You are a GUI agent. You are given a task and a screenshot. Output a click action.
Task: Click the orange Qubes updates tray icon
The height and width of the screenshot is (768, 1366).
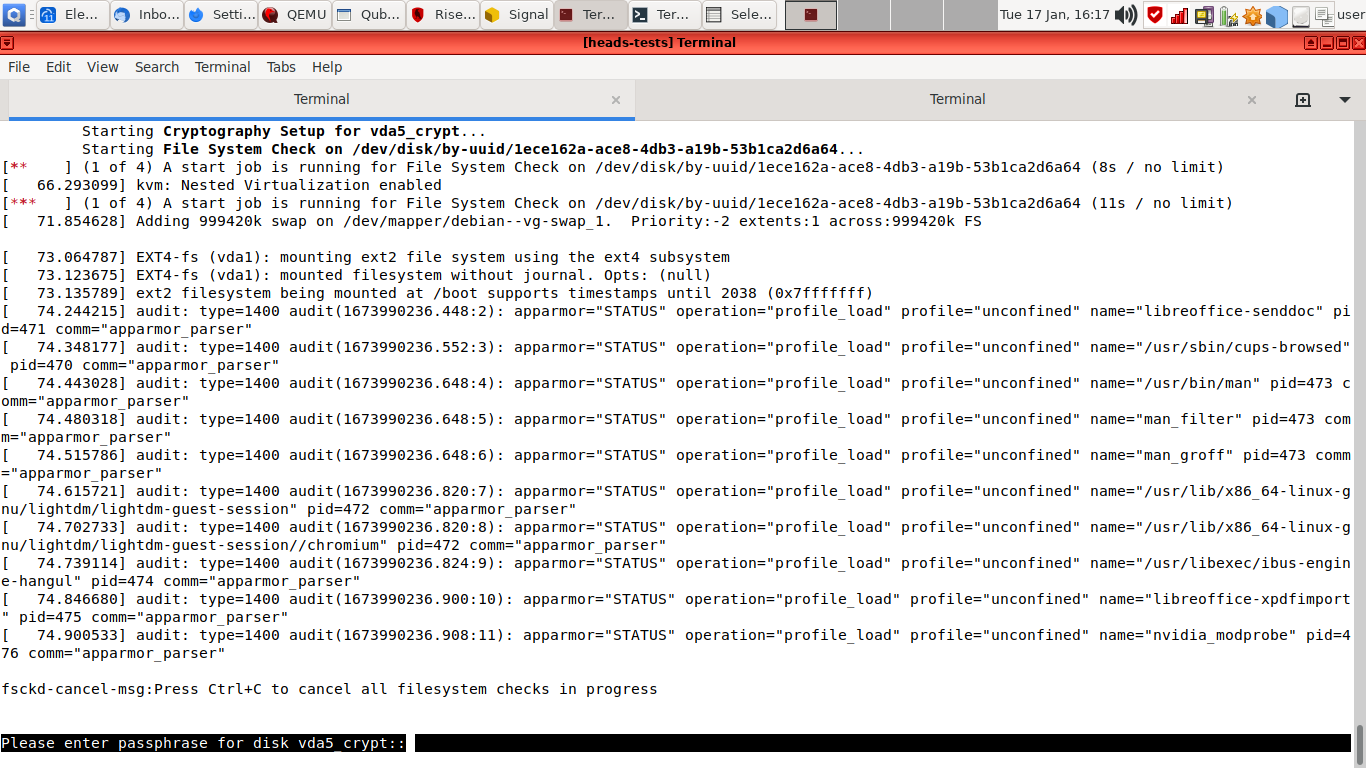pyautogui.click(x=1252, y=15)
